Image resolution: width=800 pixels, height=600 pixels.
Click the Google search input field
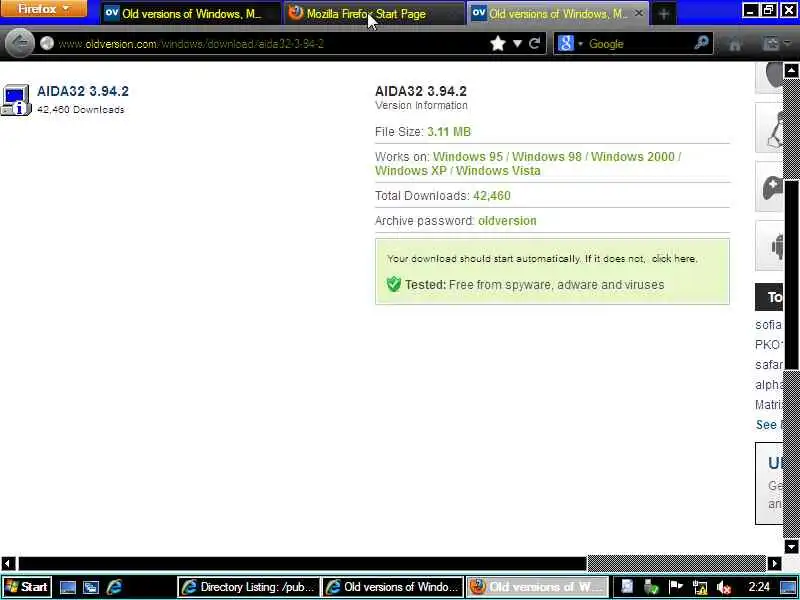coord(639,44)
